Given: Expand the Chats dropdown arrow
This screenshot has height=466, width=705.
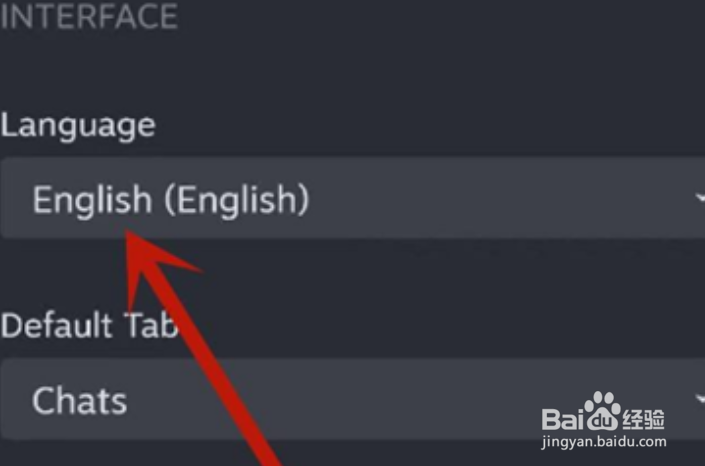Looking at the screenshot, I should point(700,399).
